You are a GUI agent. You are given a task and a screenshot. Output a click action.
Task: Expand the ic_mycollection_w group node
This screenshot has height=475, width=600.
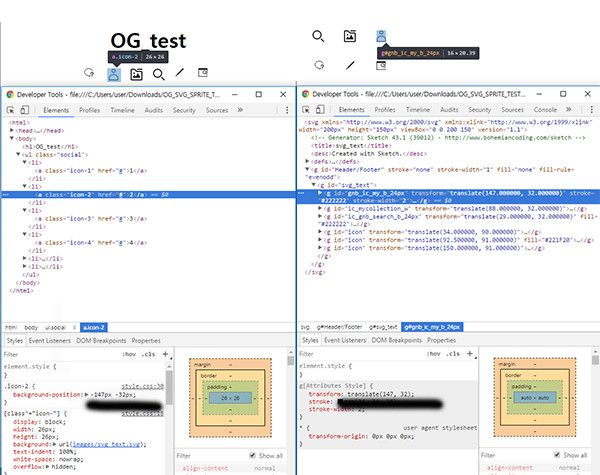point(320,209)
